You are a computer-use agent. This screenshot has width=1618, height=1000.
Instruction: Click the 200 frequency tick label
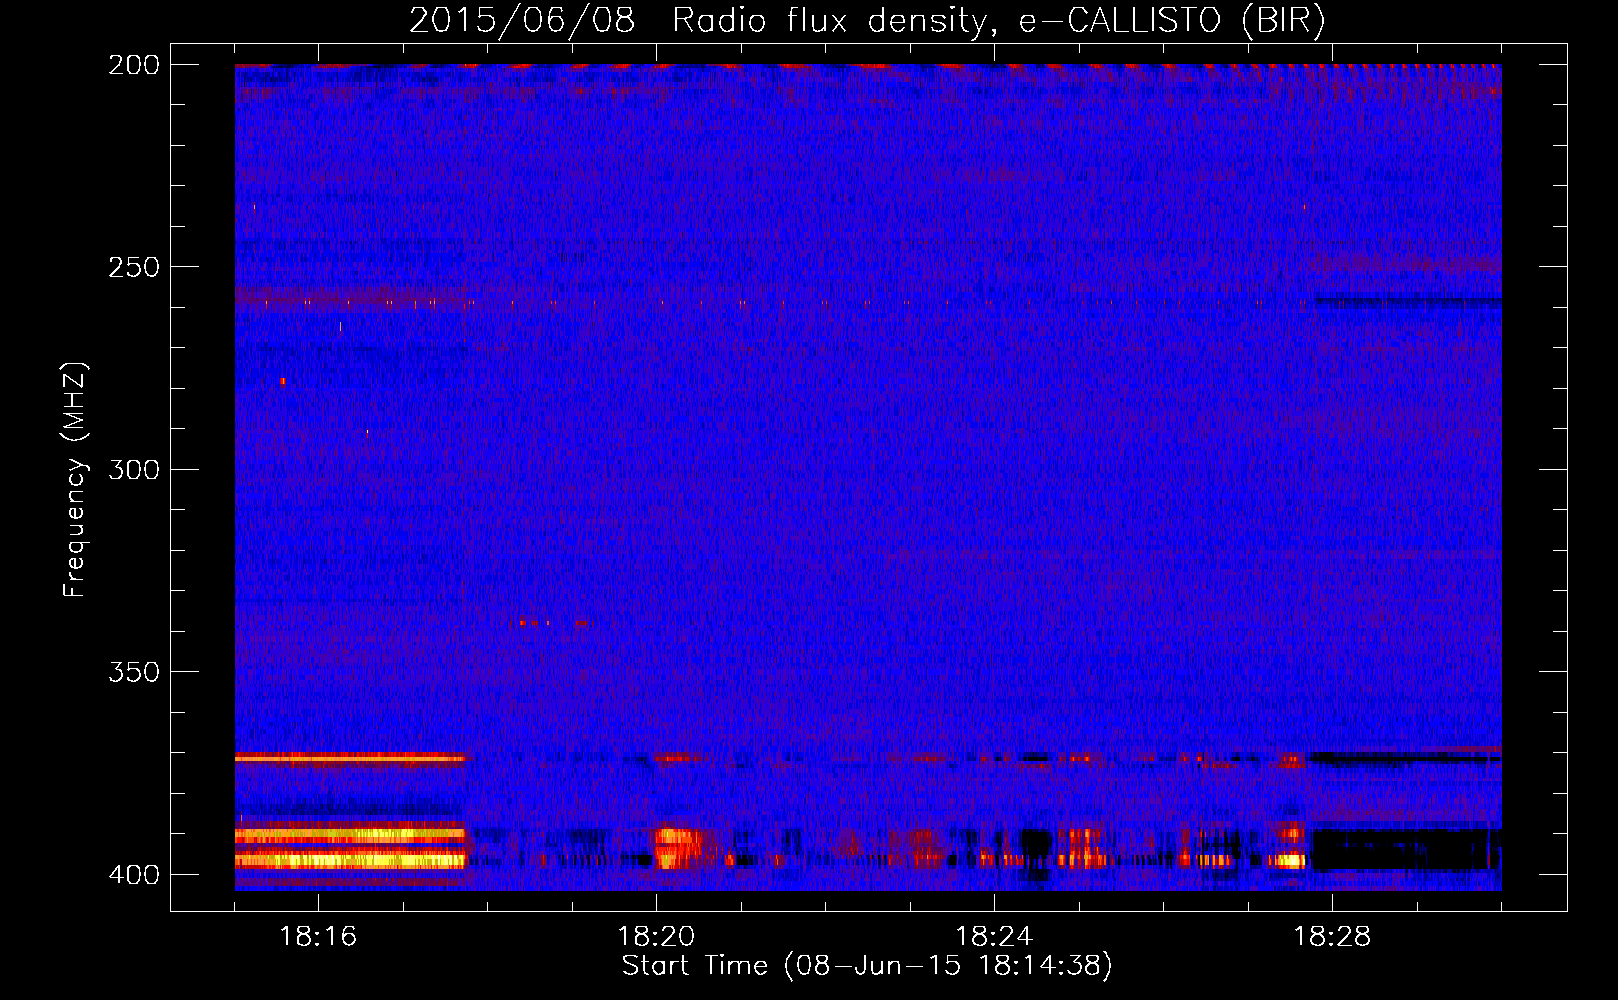134,65
